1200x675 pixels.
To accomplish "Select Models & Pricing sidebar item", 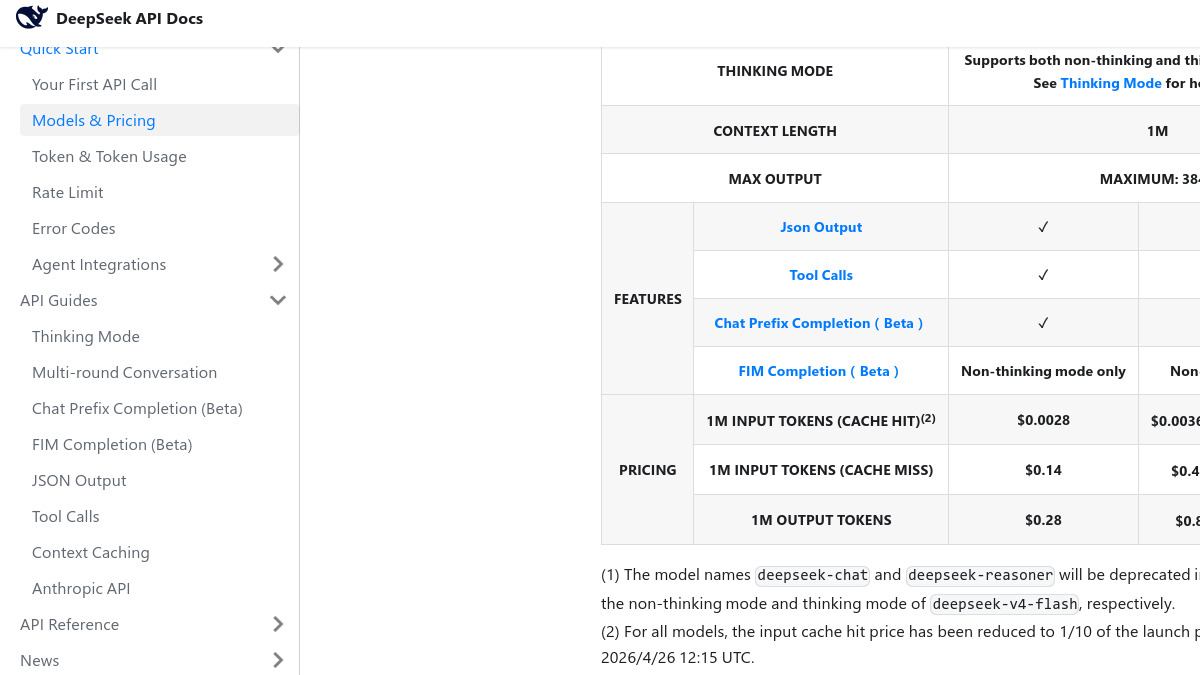I will [x=159, y=120].
